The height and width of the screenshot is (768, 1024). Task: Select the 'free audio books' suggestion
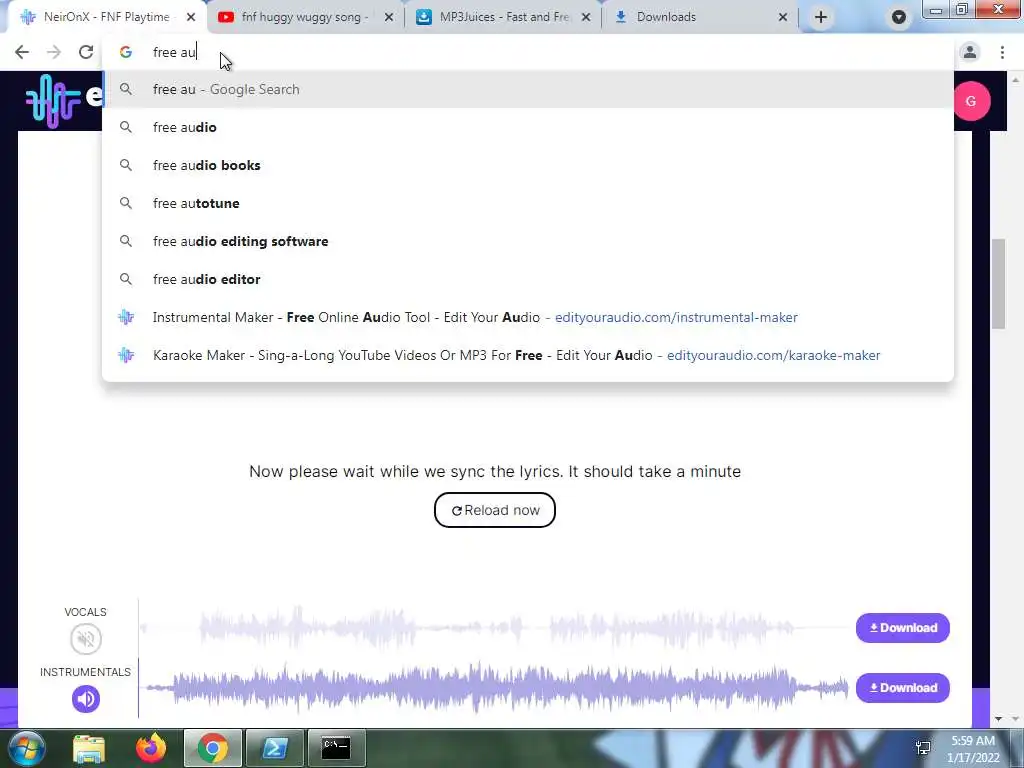[x=528, y=165]
